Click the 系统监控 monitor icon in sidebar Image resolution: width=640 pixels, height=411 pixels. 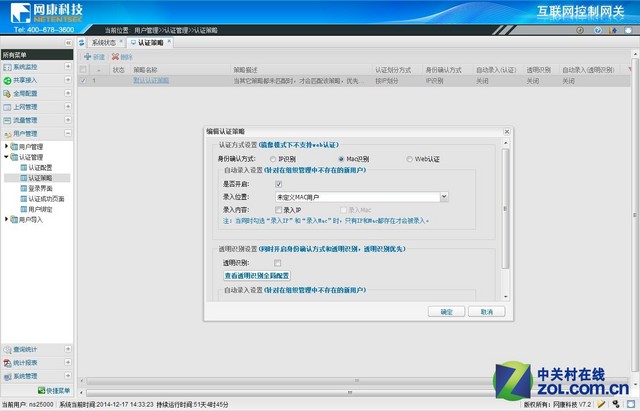7,67
